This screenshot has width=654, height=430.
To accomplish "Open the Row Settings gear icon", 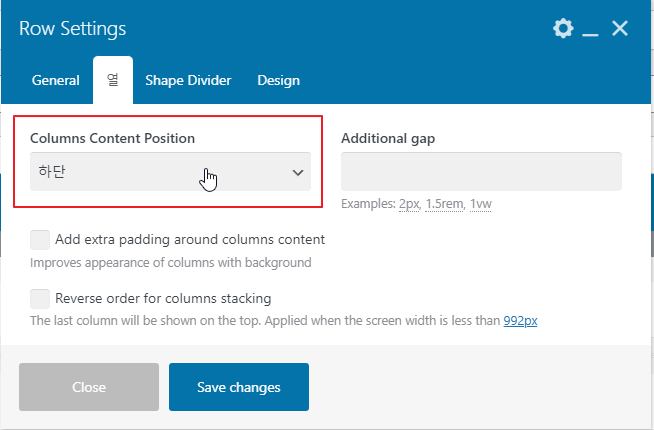I will click(563, 28).
